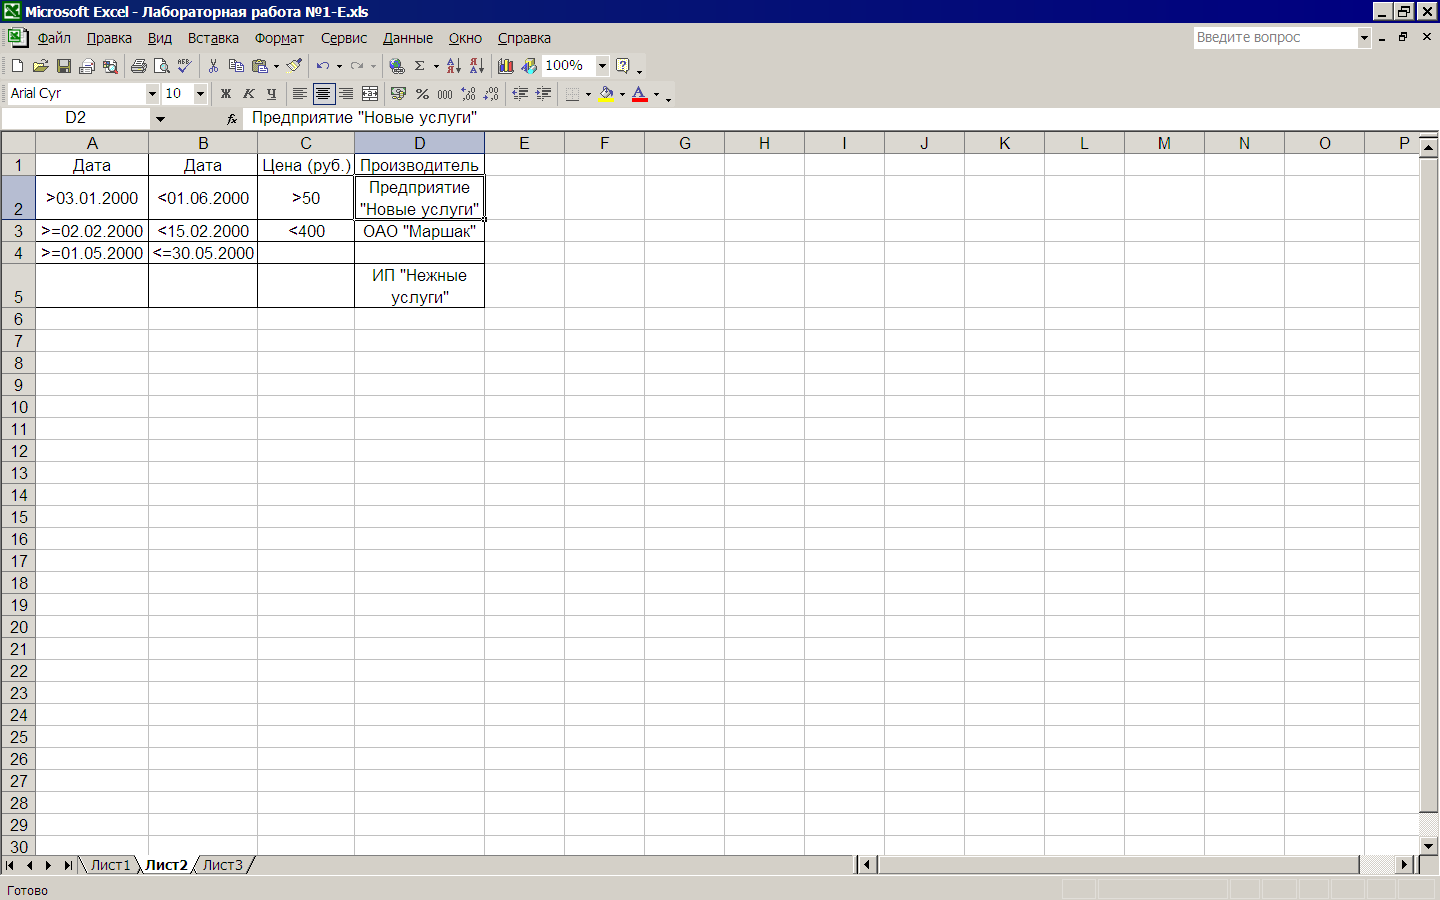Expand the zoom percentage dropdown
The height and width of the screenshot is (900, 1440).
tap(602, 66)
